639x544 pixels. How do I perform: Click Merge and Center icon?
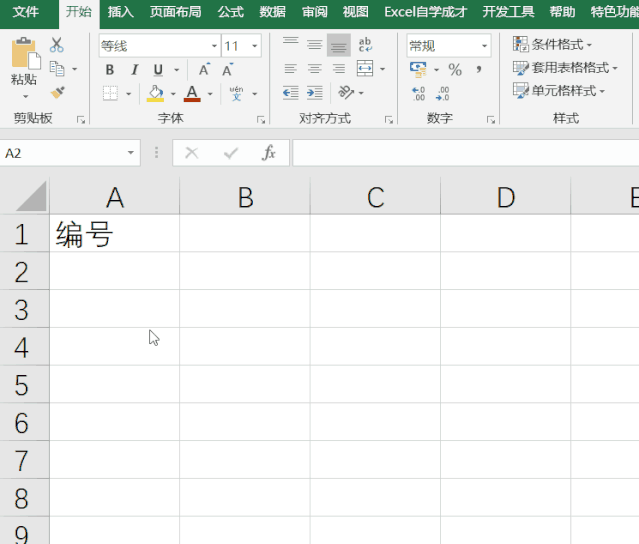(365, 68)
